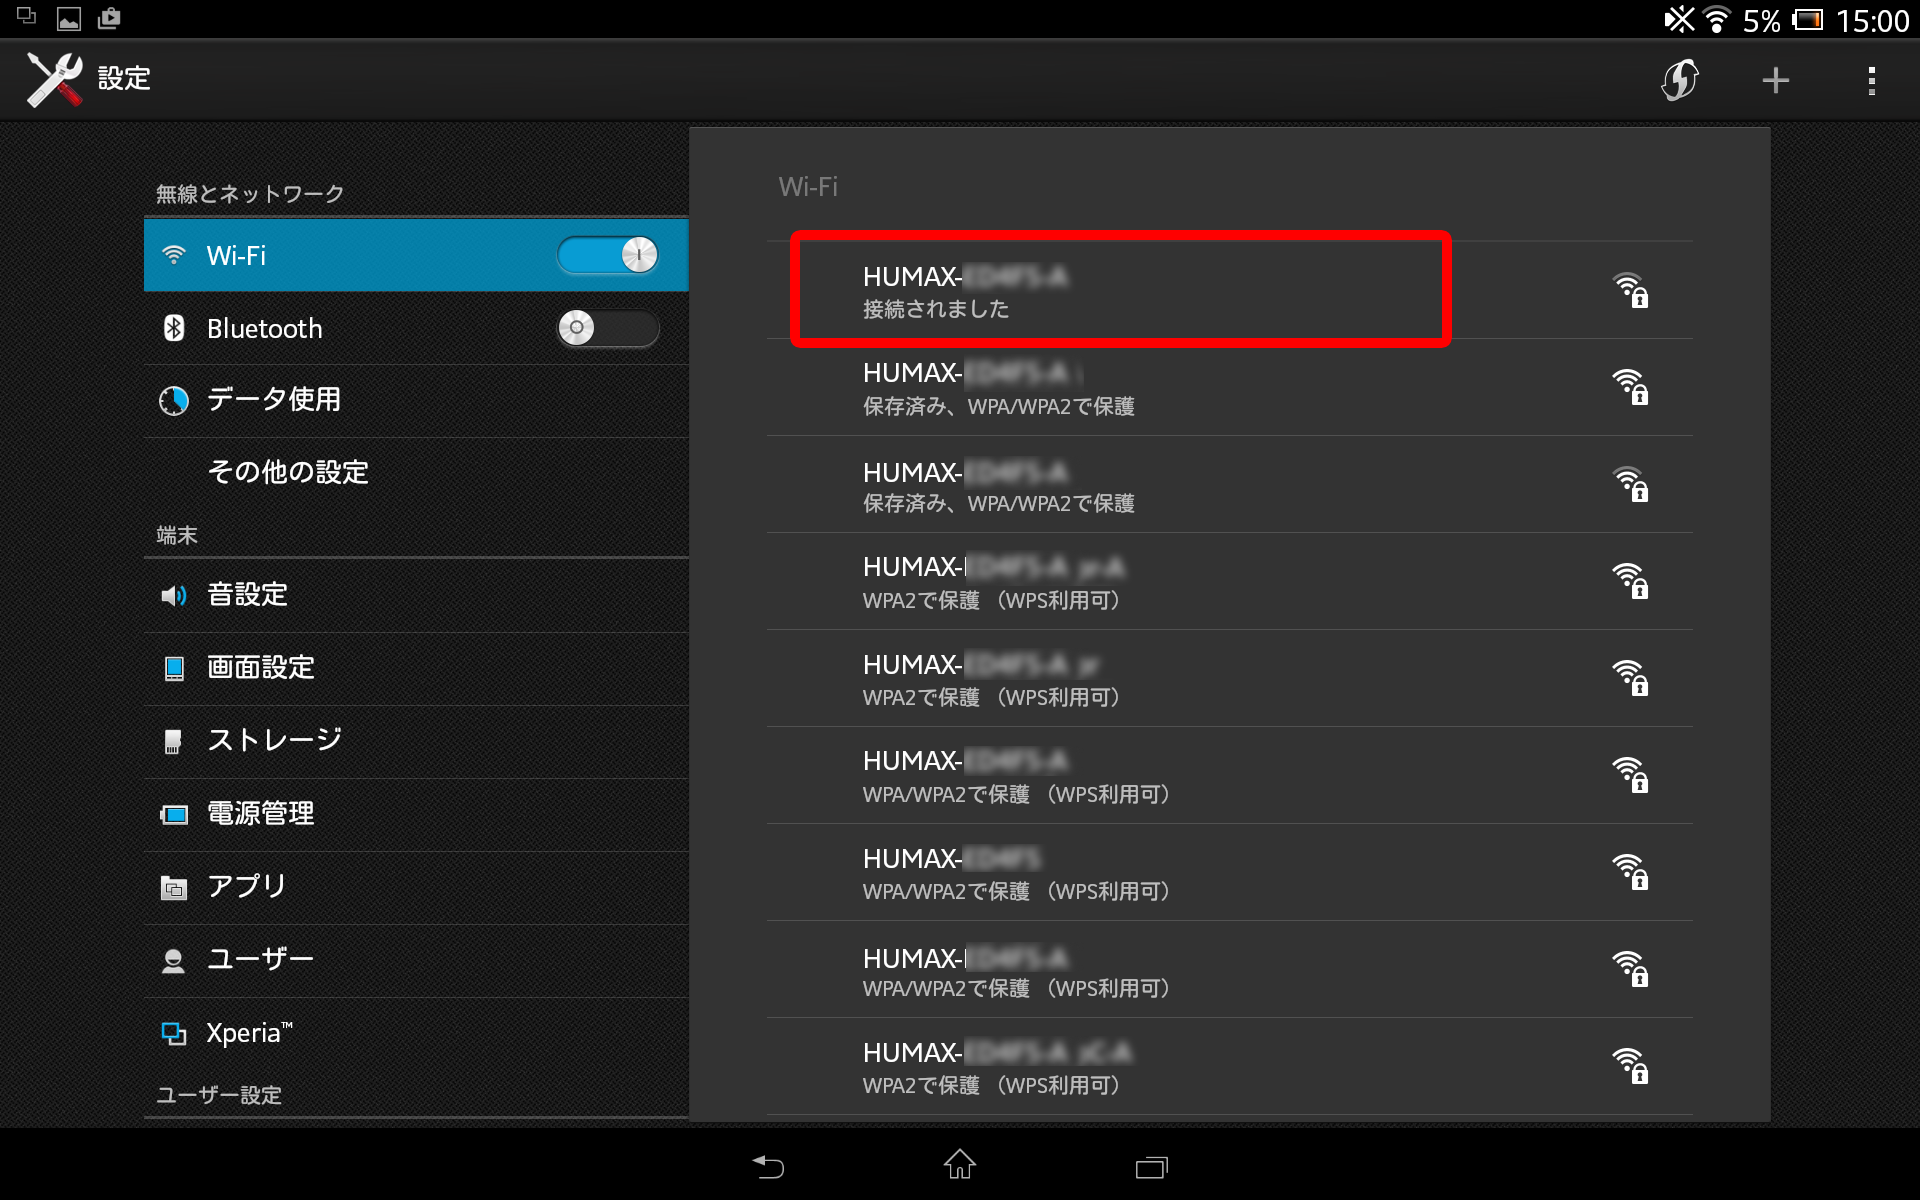This screenshot has width=1920, height=1200.
Task: Tap the wrench and screwdriver Settings icon
Action: pyautogui.click(x=54, y=79)
